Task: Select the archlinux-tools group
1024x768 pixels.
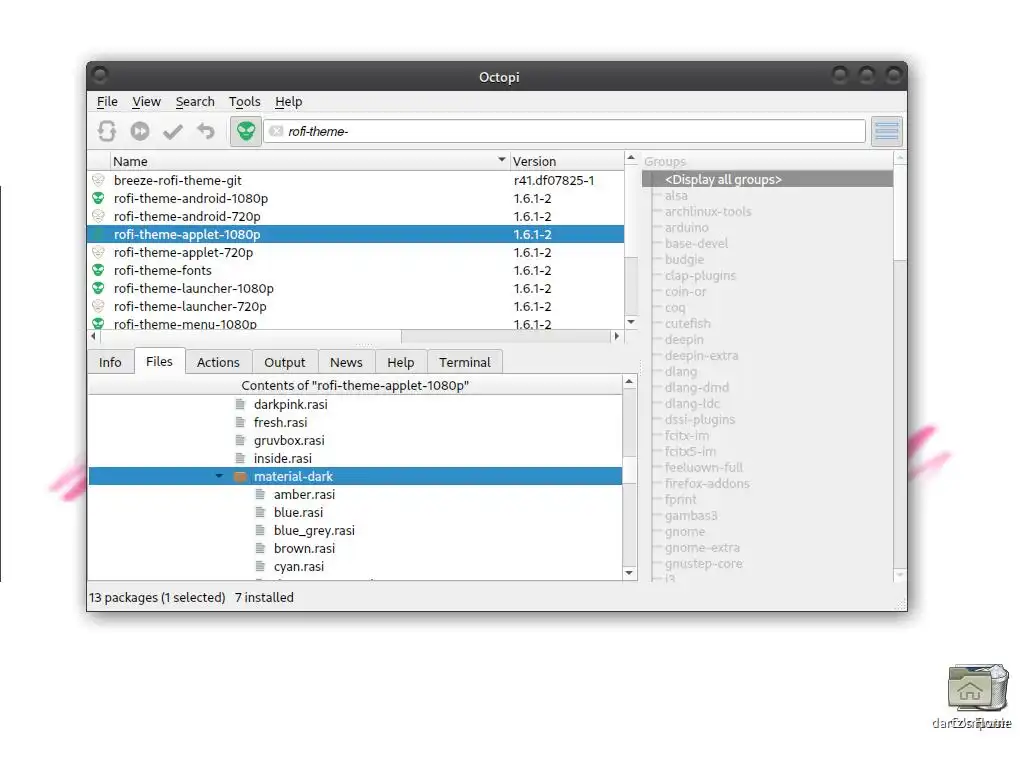Action: tap(708, 212)
